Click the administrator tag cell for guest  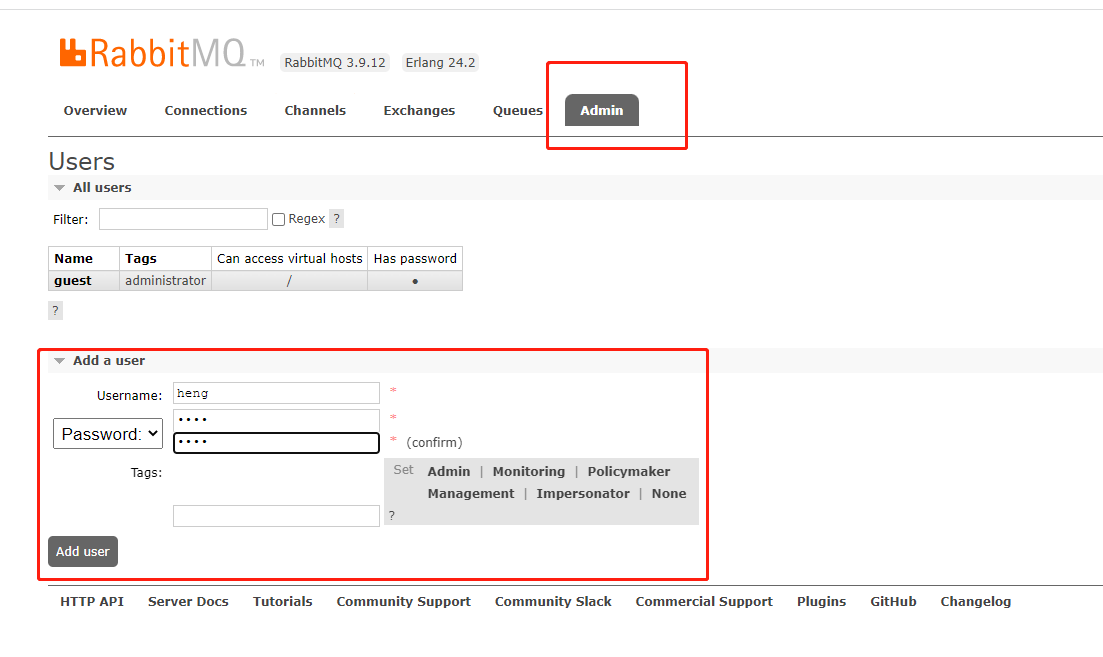point(165,281)
